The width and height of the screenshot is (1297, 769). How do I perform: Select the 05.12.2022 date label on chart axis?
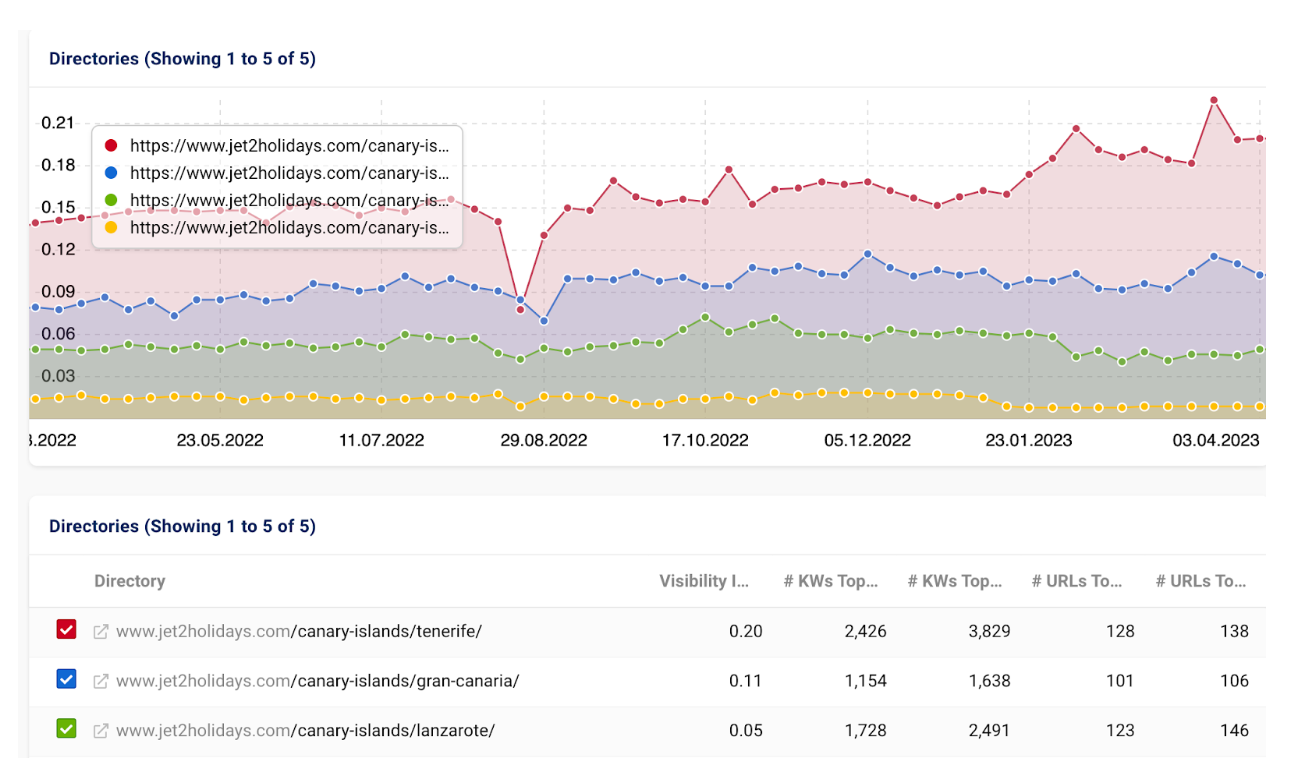867,440
